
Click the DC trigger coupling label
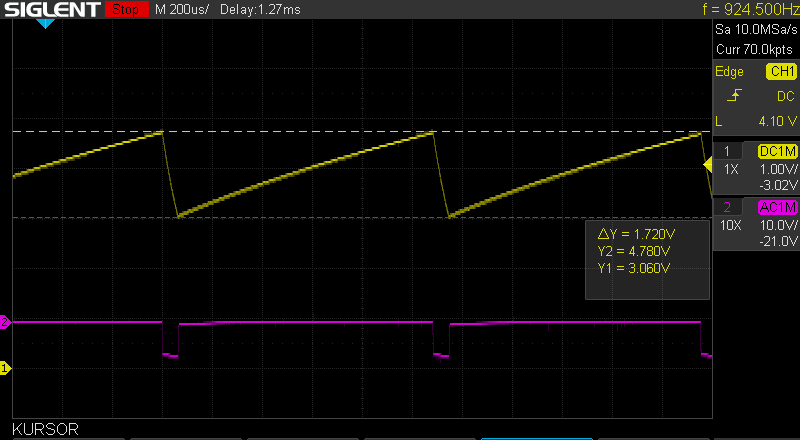[x=786, y=96]
